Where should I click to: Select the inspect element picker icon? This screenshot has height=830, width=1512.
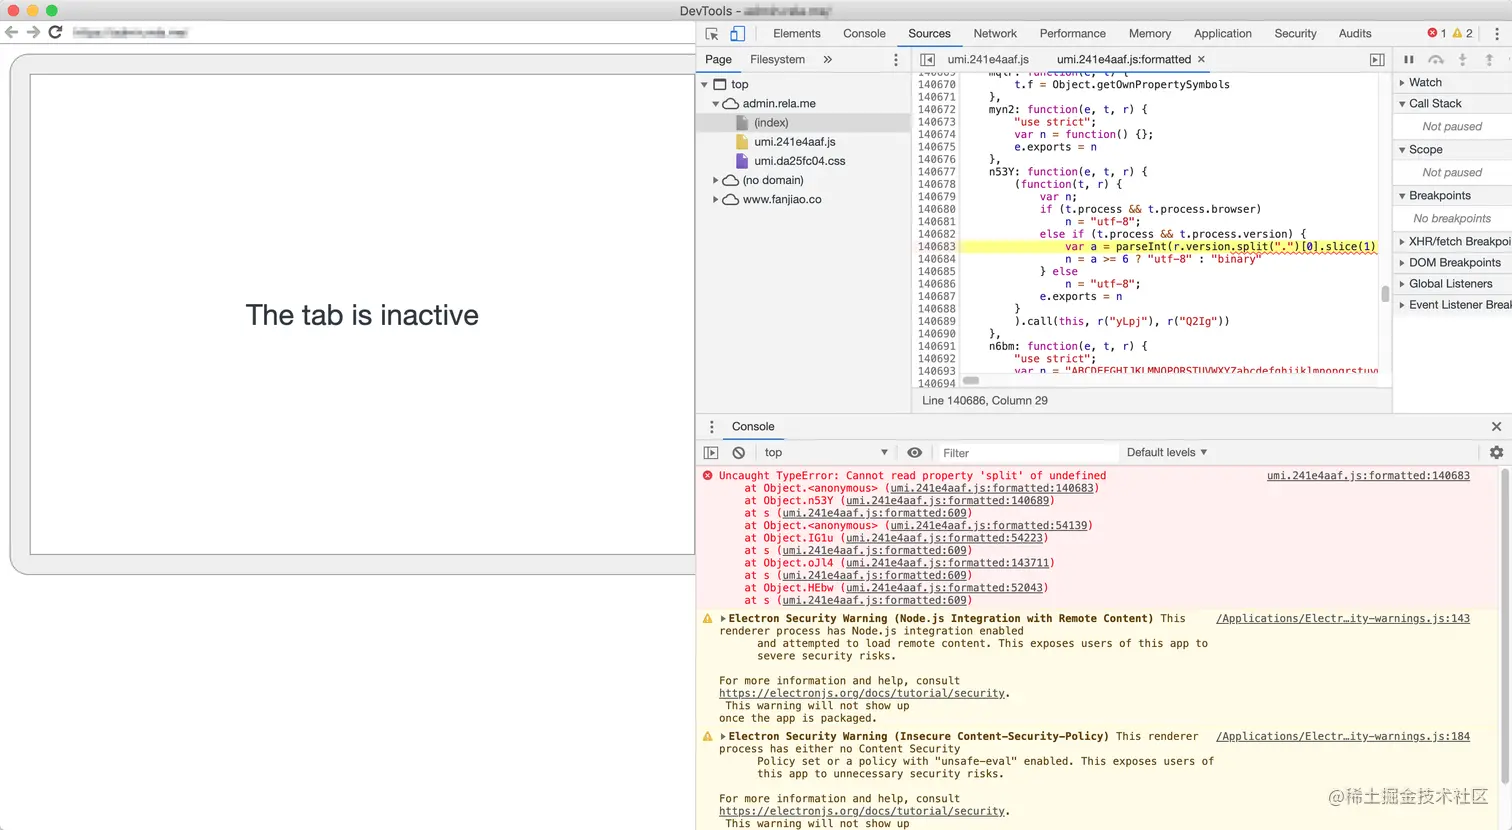coord(712,33)
